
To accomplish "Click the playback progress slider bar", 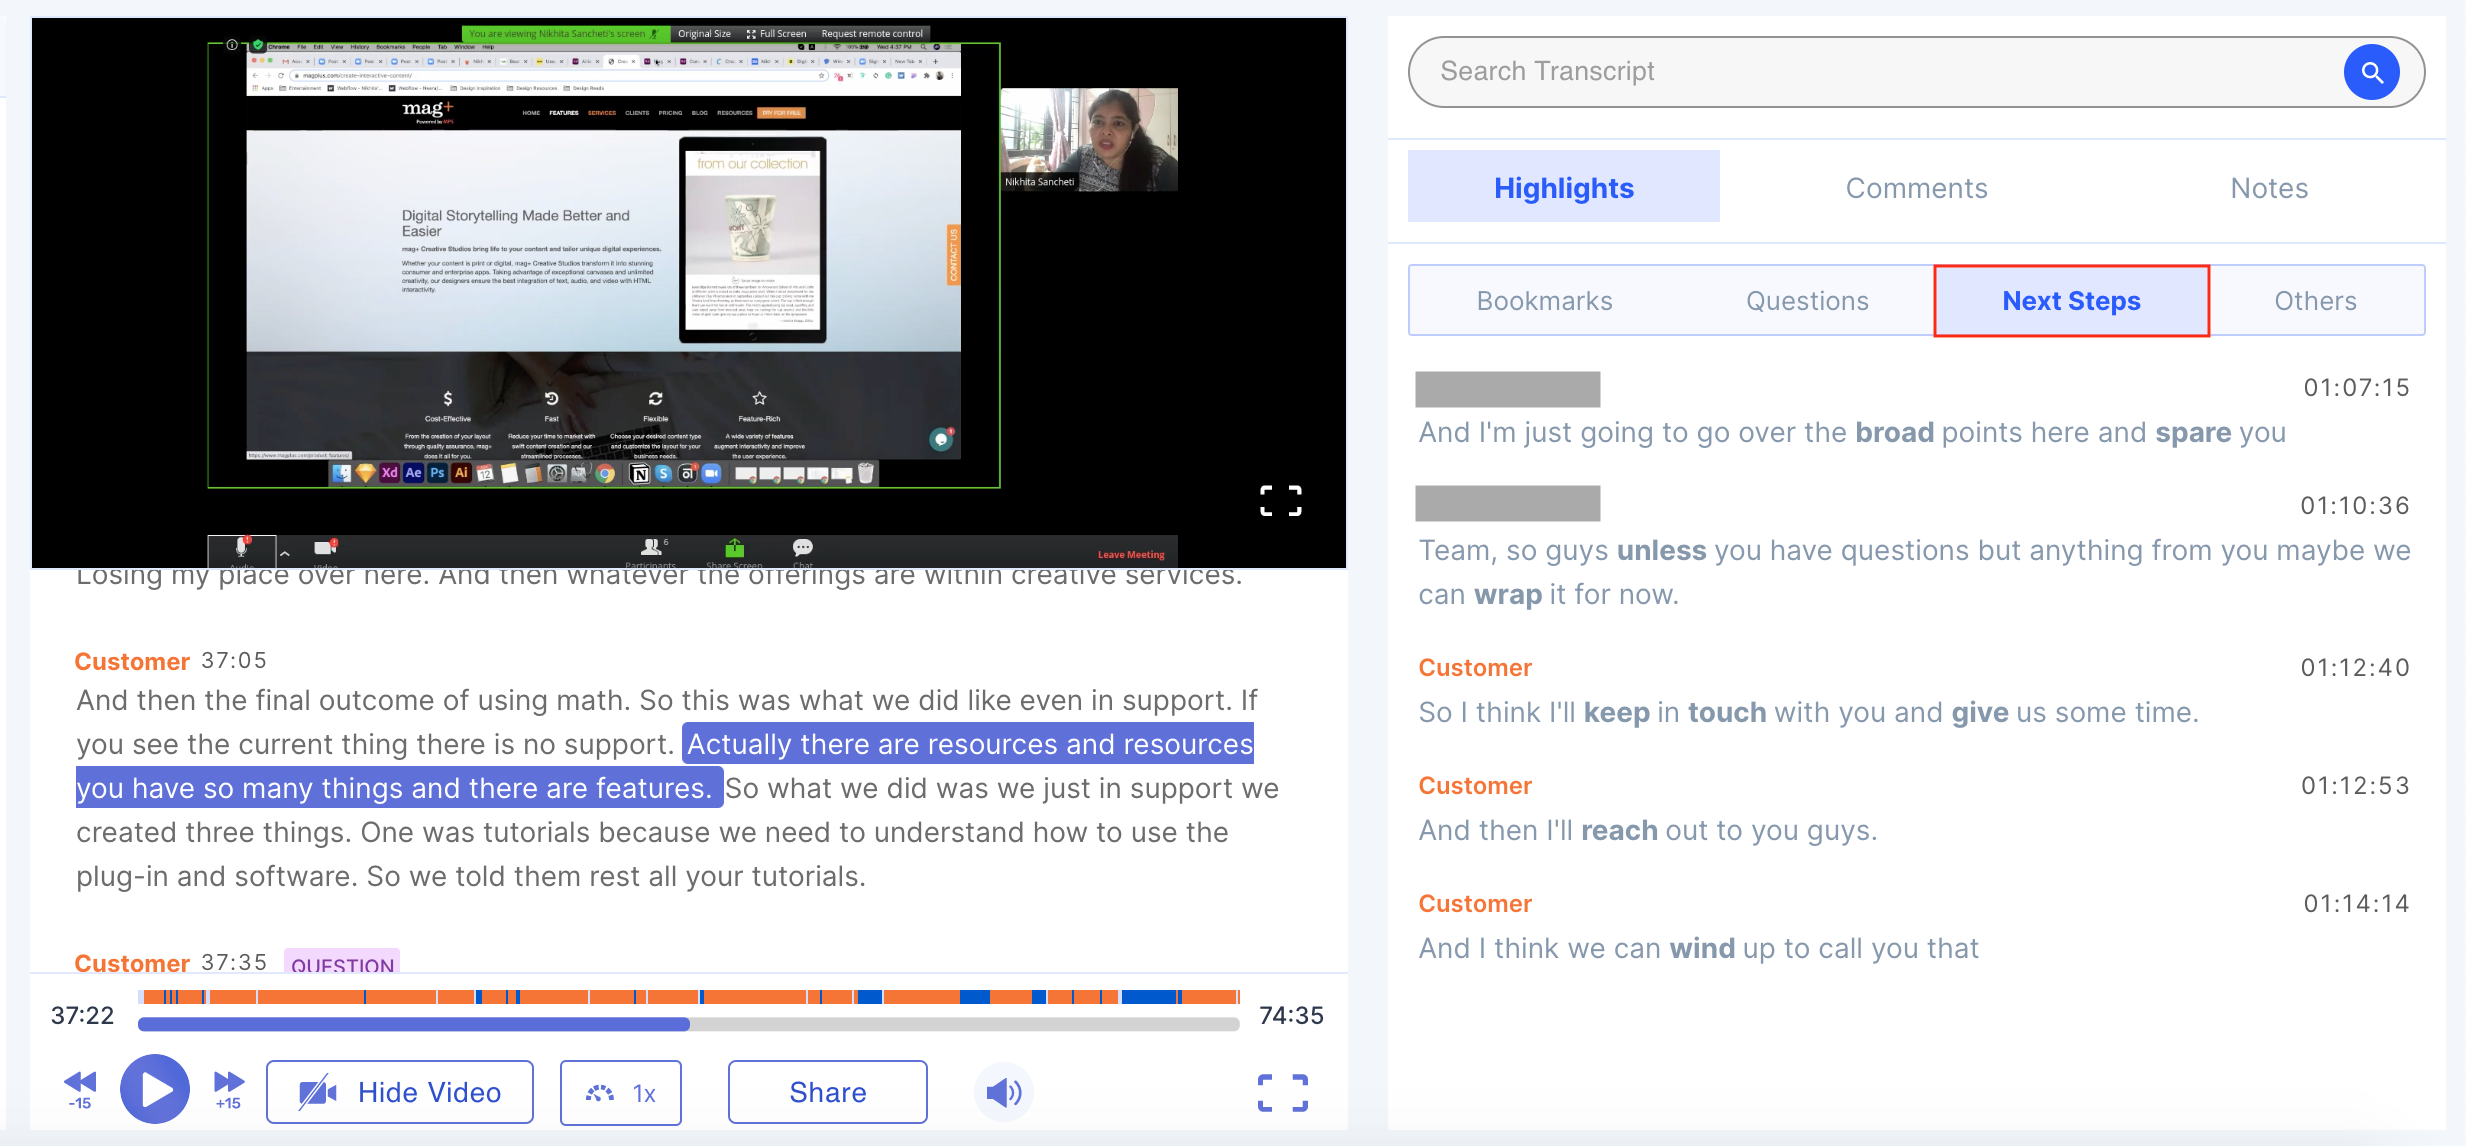I will 688,1024.
